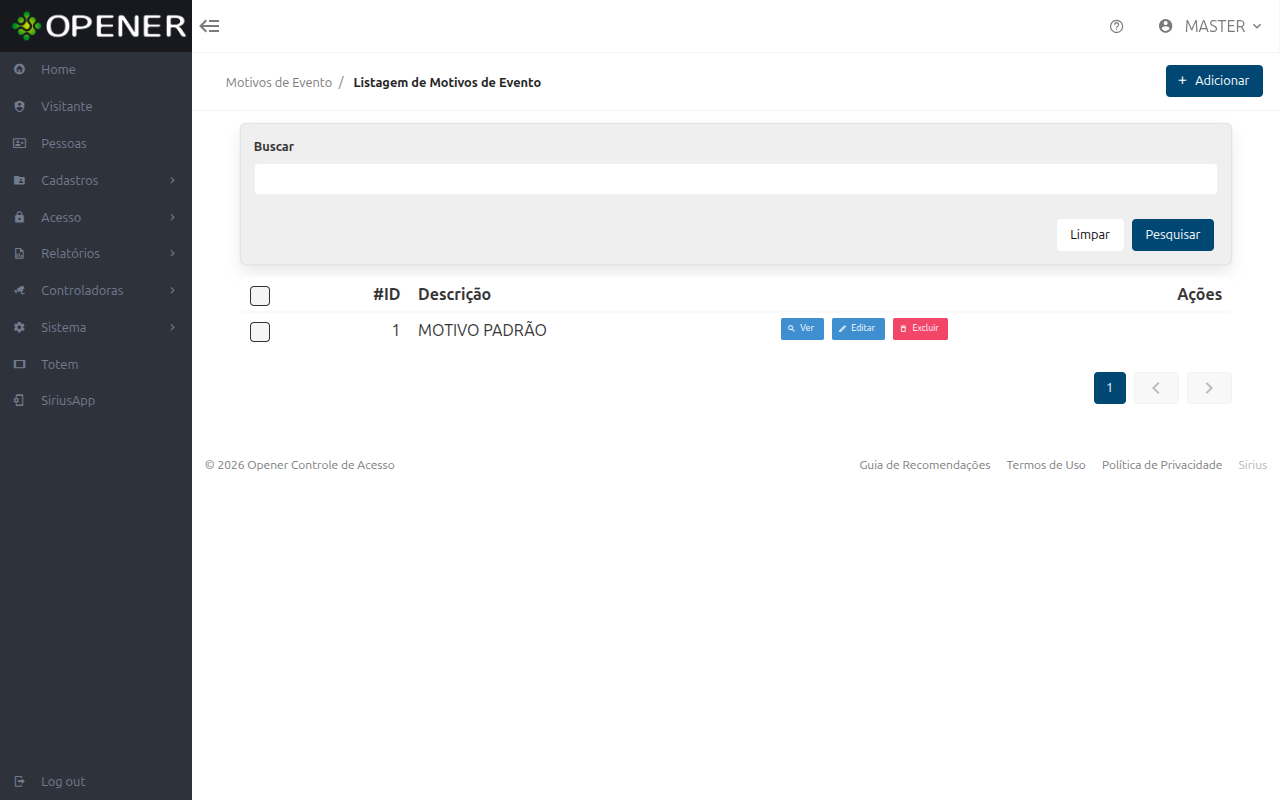This screenshot has width=1280, height=800.
Task: Delete MOTIVO PADRÃO with Excluir button
Action: 920,329
